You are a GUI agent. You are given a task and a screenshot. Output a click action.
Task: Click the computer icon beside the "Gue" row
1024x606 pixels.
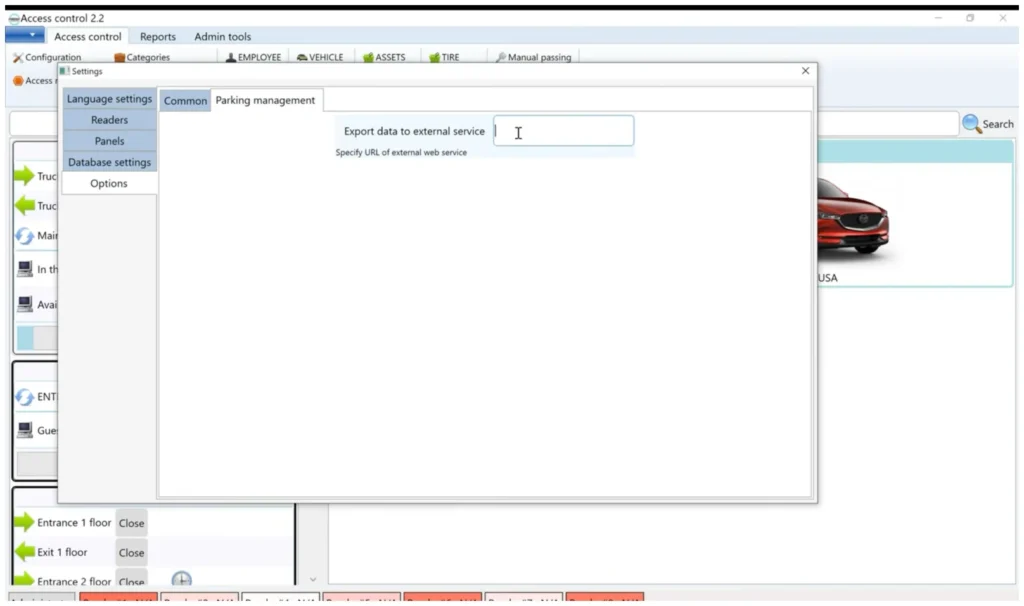(x=25, y=430)
